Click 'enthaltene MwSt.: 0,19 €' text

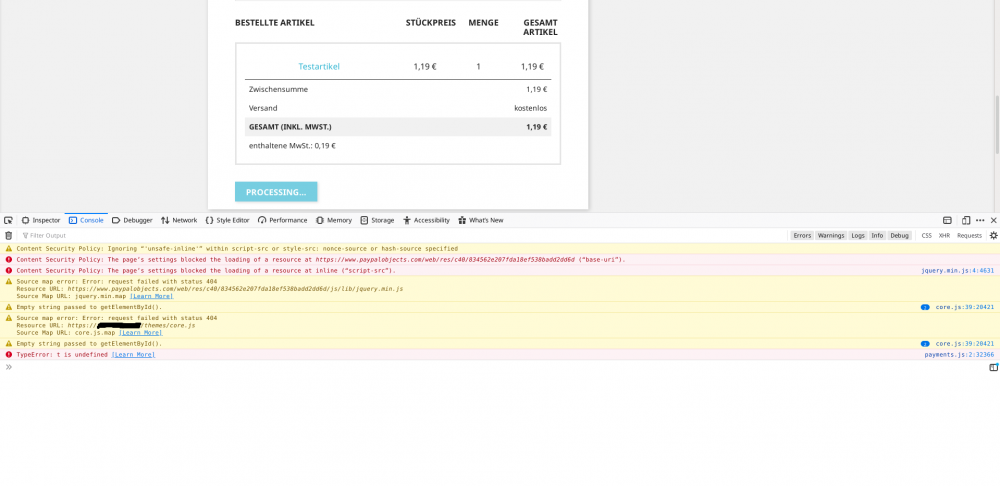point(292,145)
